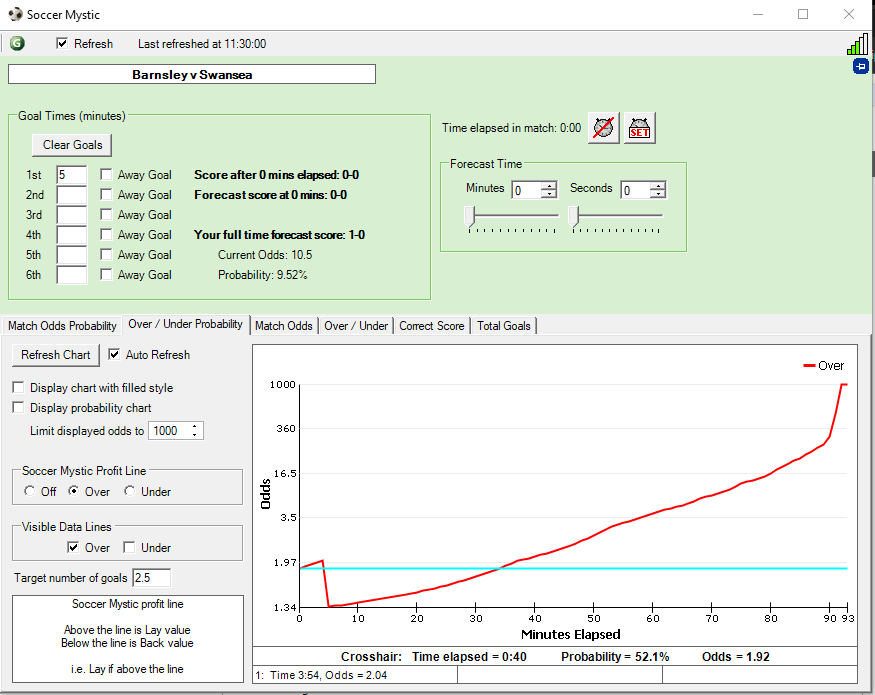Switch to the Correct Score tab
Screen dimensions: 875x695
pyautogui.click(x=431, y=326)
